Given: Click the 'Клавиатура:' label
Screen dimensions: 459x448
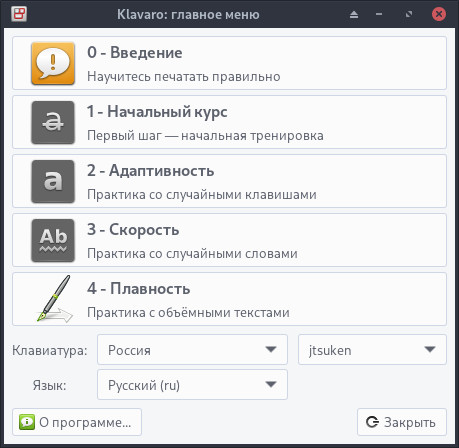Looking at the screenshot, I should click(50, 350).
